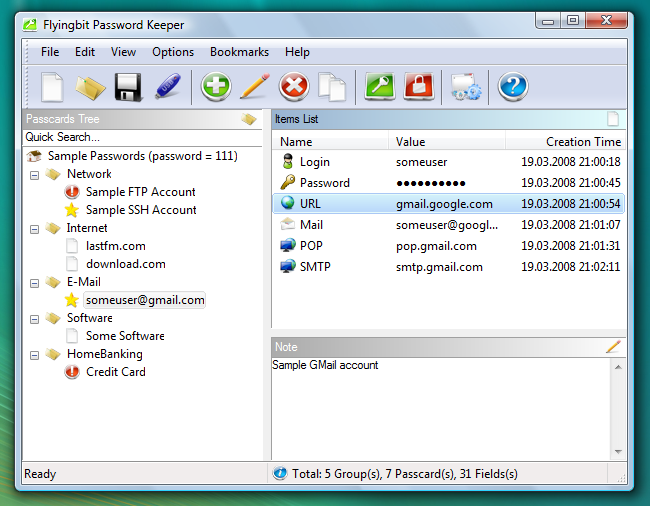Collapse the Network group
Image resolution: width=650 pixels, height=506 pixels.
[34, 175]
